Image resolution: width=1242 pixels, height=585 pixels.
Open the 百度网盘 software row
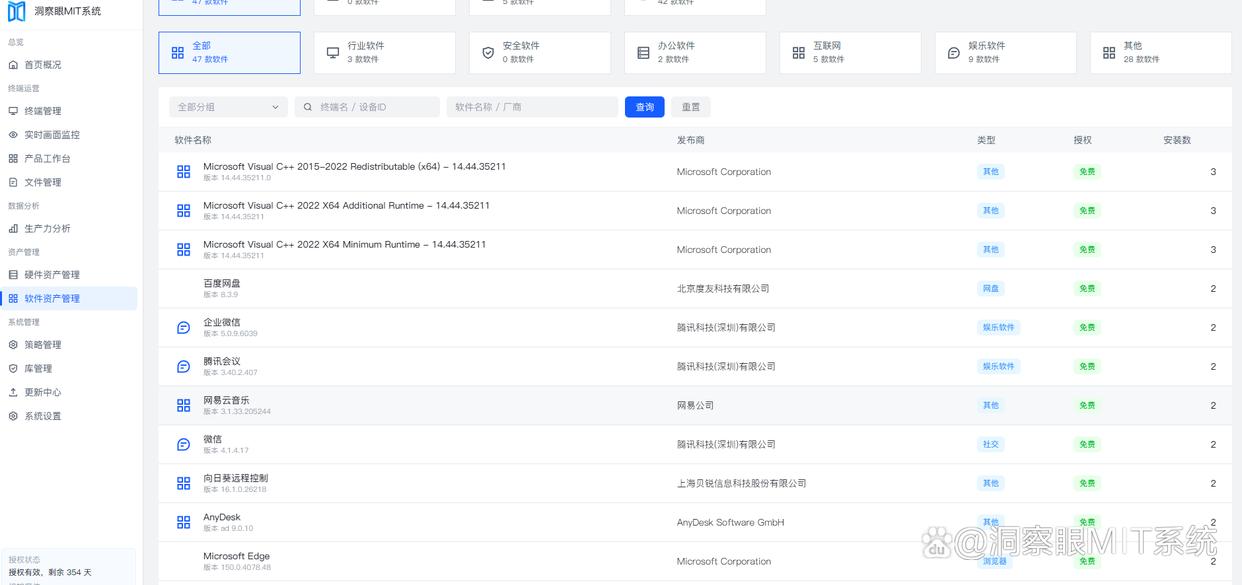pos(695,288)
